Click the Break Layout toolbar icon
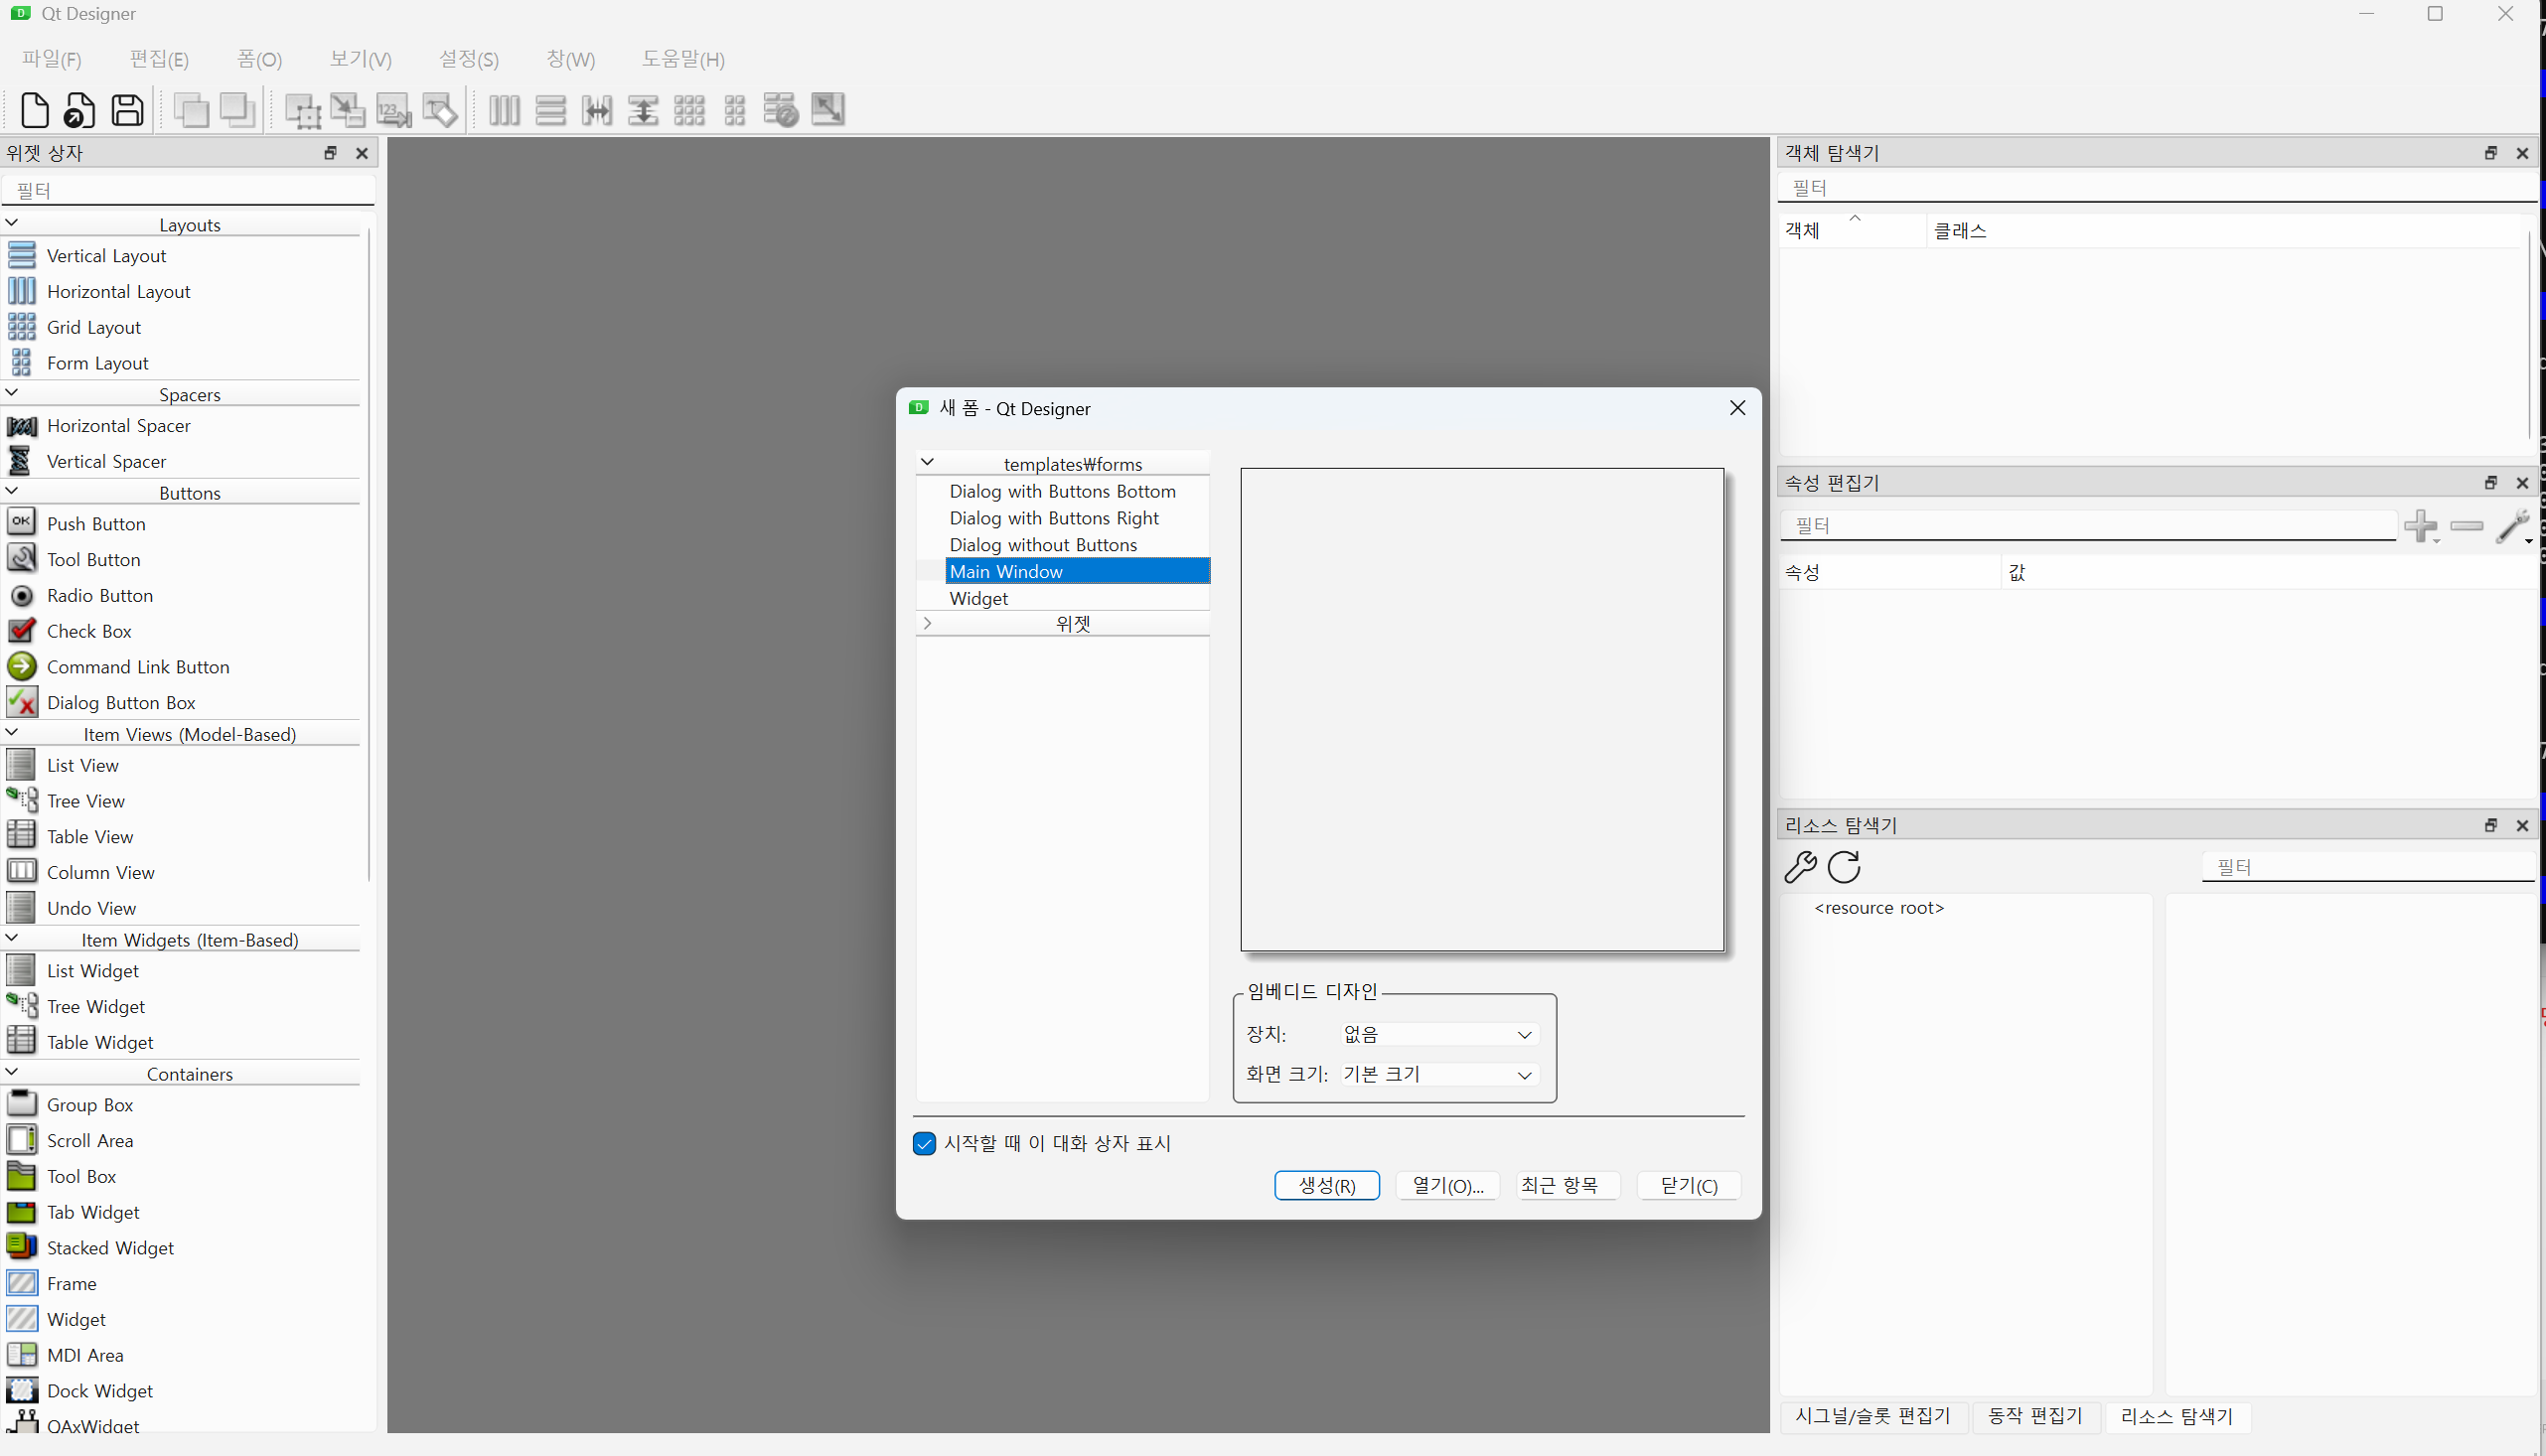Viewport: 2546px width, 1456px height. [780, 110]
